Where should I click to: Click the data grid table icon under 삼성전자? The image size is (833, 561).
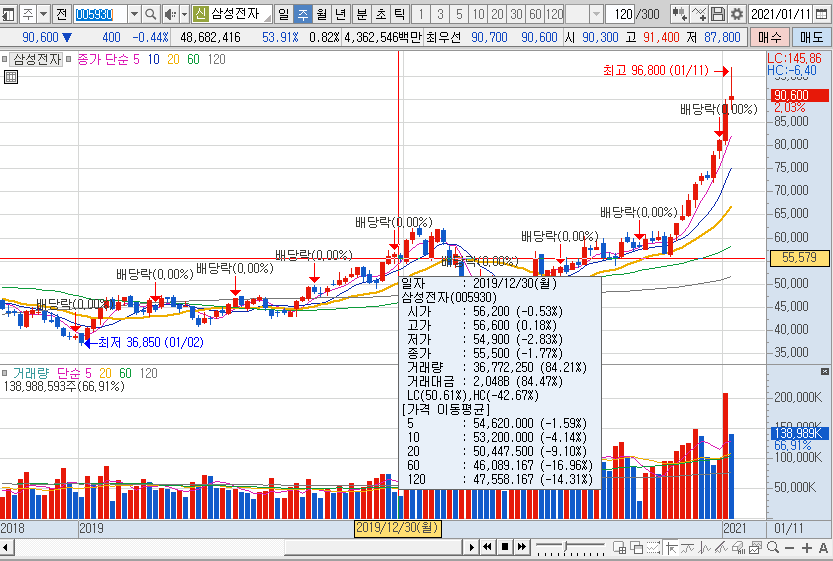click(x=11, y=77)
